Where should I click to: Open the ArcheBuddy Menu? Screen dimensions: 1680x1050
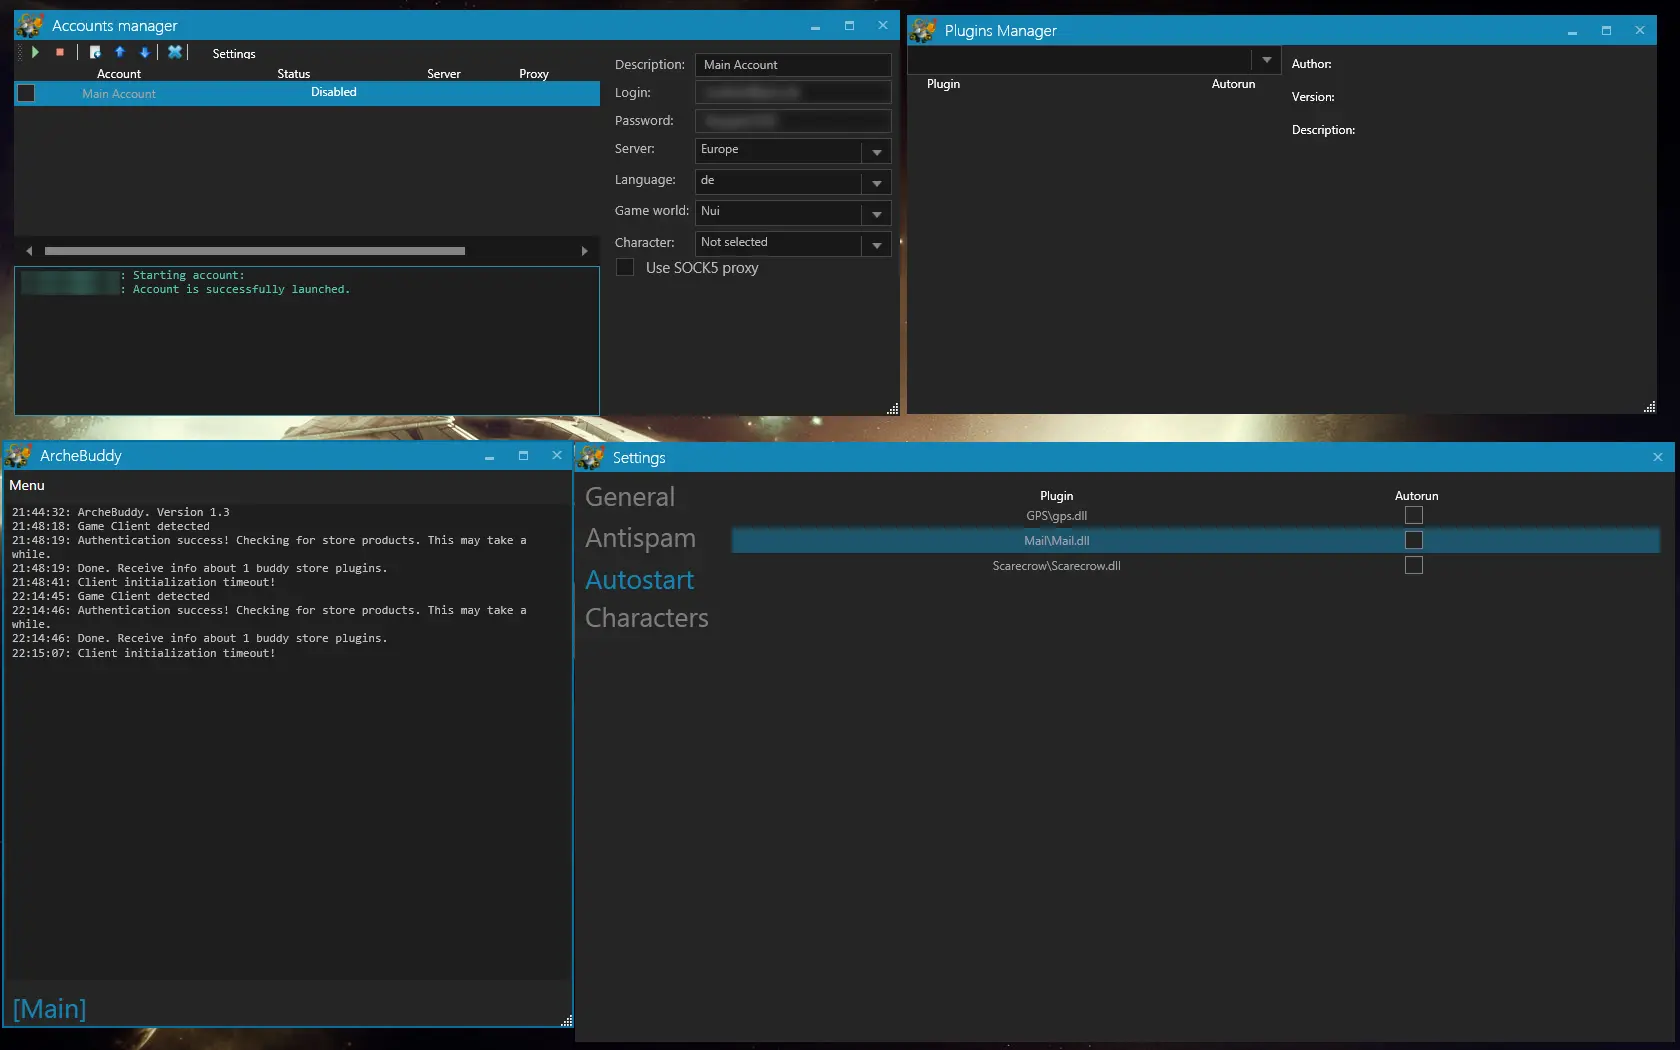tap(27, 485)
